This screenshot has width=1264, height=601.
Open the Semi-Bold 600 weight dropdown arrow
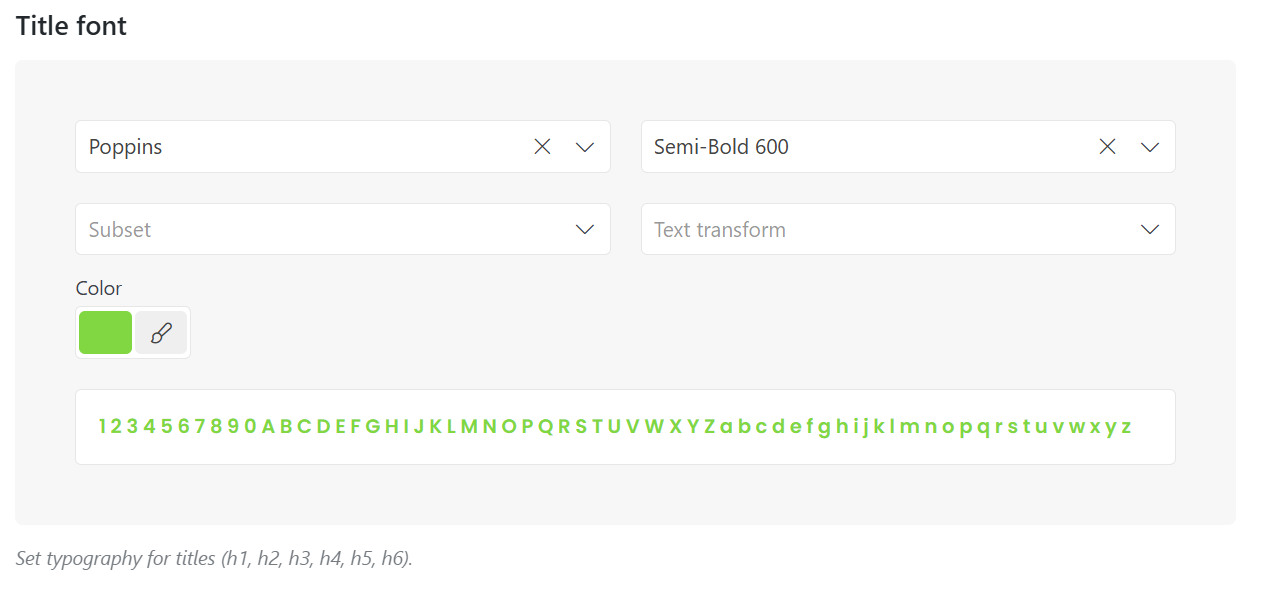point(1150,147)
